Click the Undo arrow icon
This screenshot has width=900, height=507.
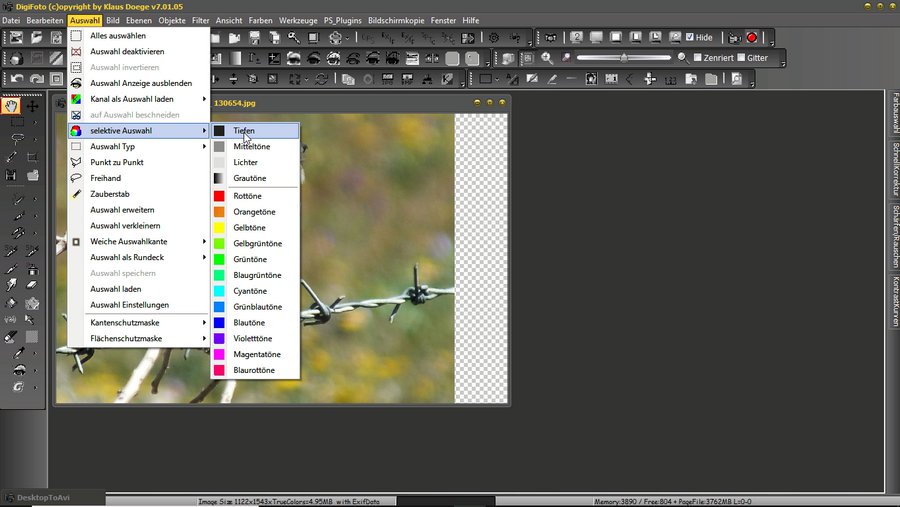pos(17,79)
